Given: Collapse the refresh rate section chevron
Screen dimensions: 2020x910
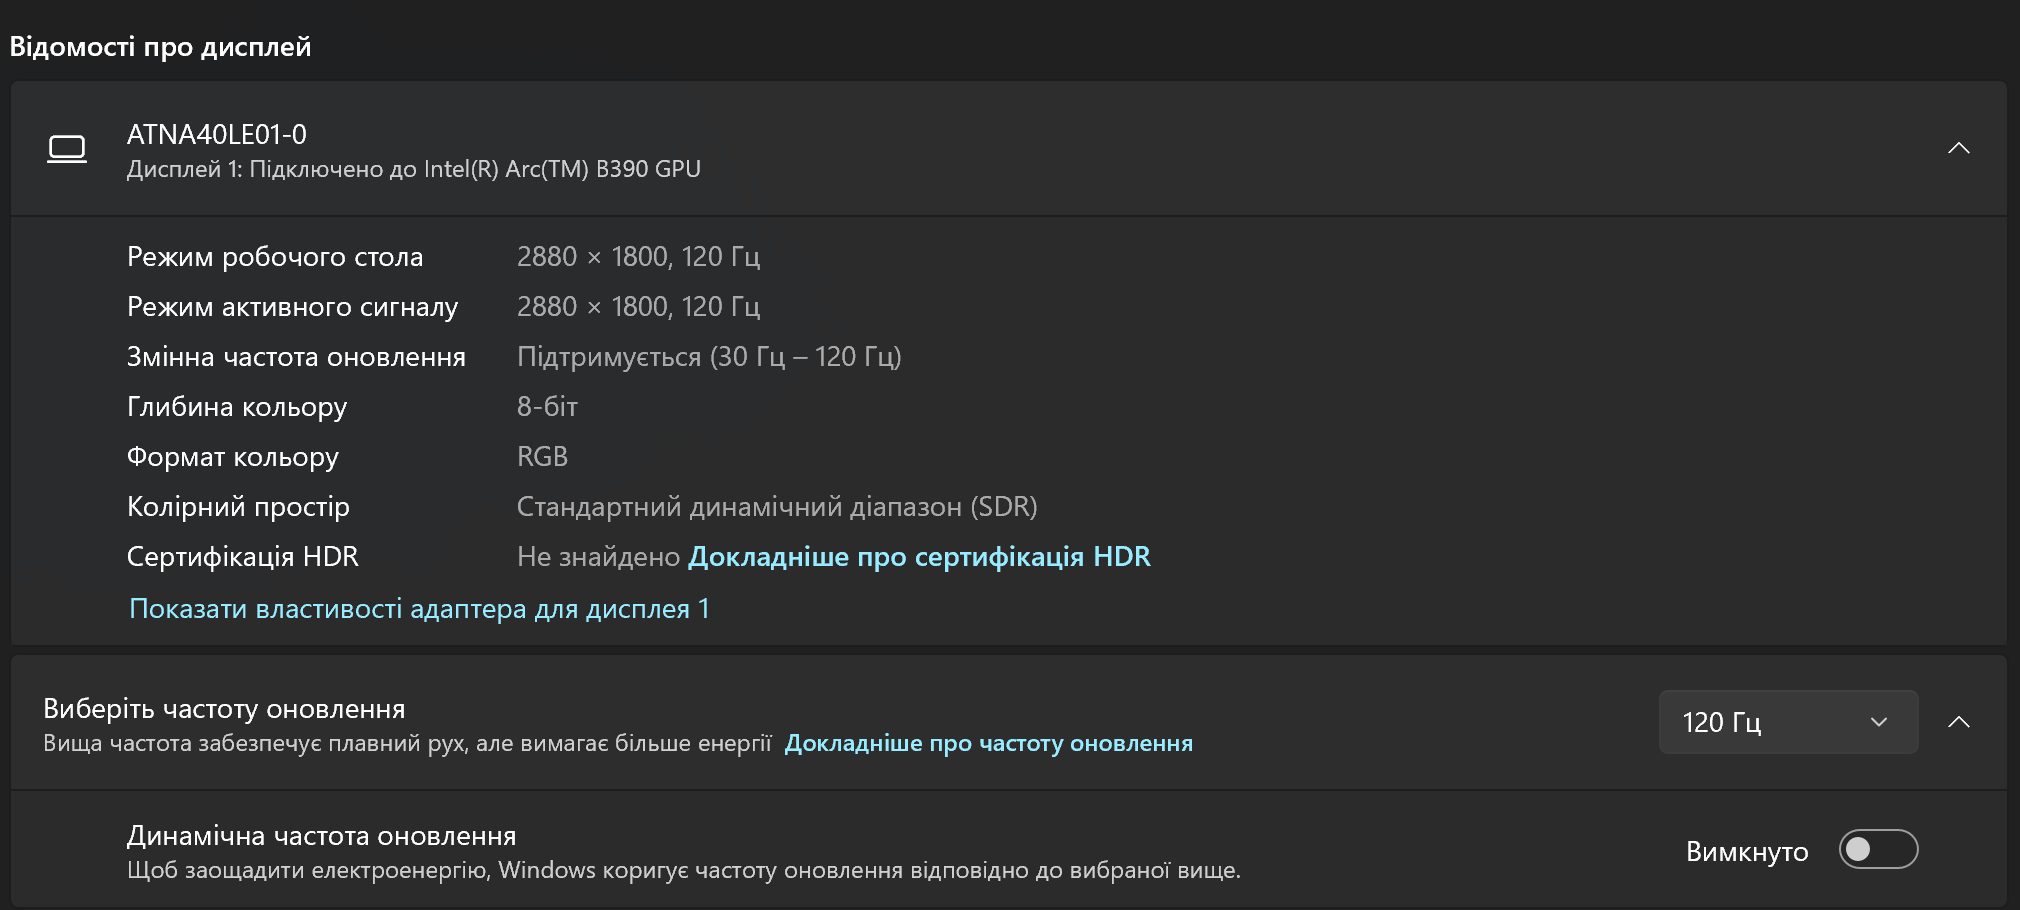Looking at the screenshot, I should [x=1958, y=722].
